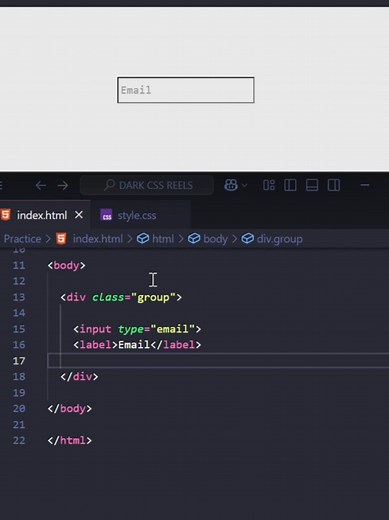This screenshot has width=389, height=520.
Task: Click the opening body tag
Action: pos(66,265)
